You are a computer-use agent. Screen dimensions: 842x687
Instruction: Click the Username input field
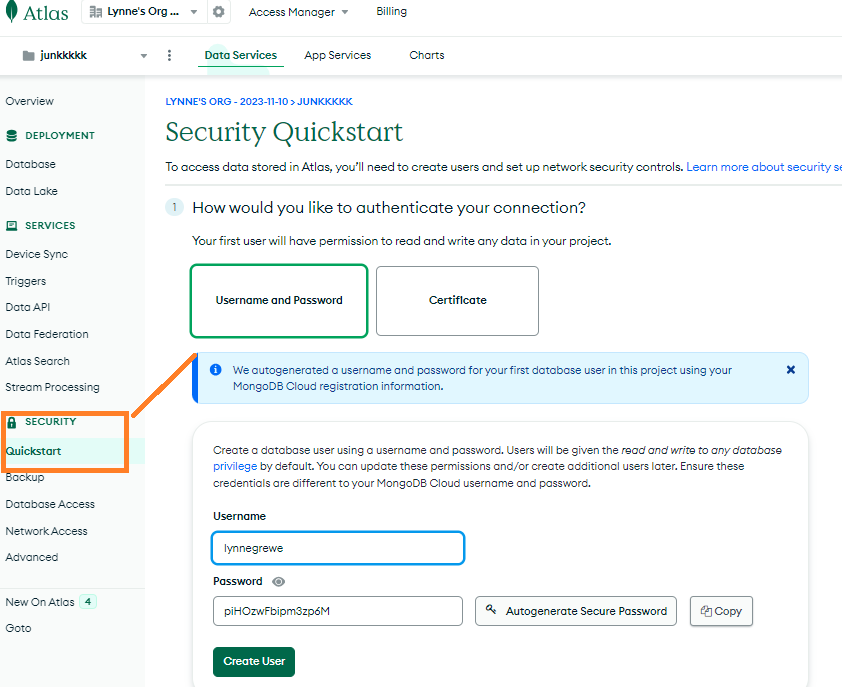pos(338,548)
